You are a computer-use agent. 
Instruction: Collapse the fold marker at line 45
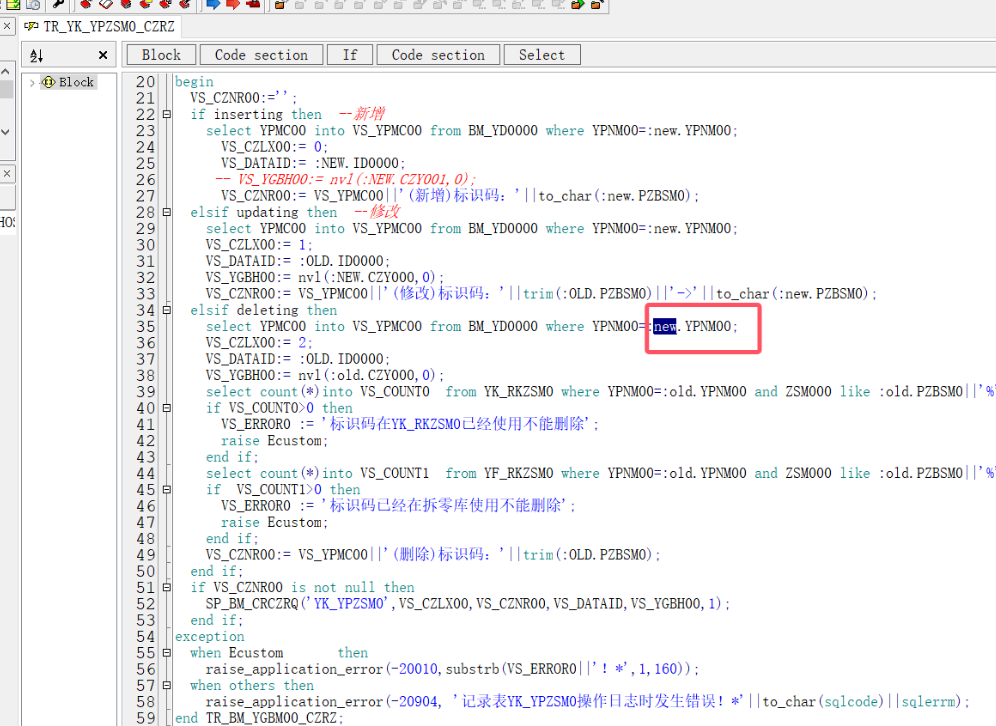point(166,490)
